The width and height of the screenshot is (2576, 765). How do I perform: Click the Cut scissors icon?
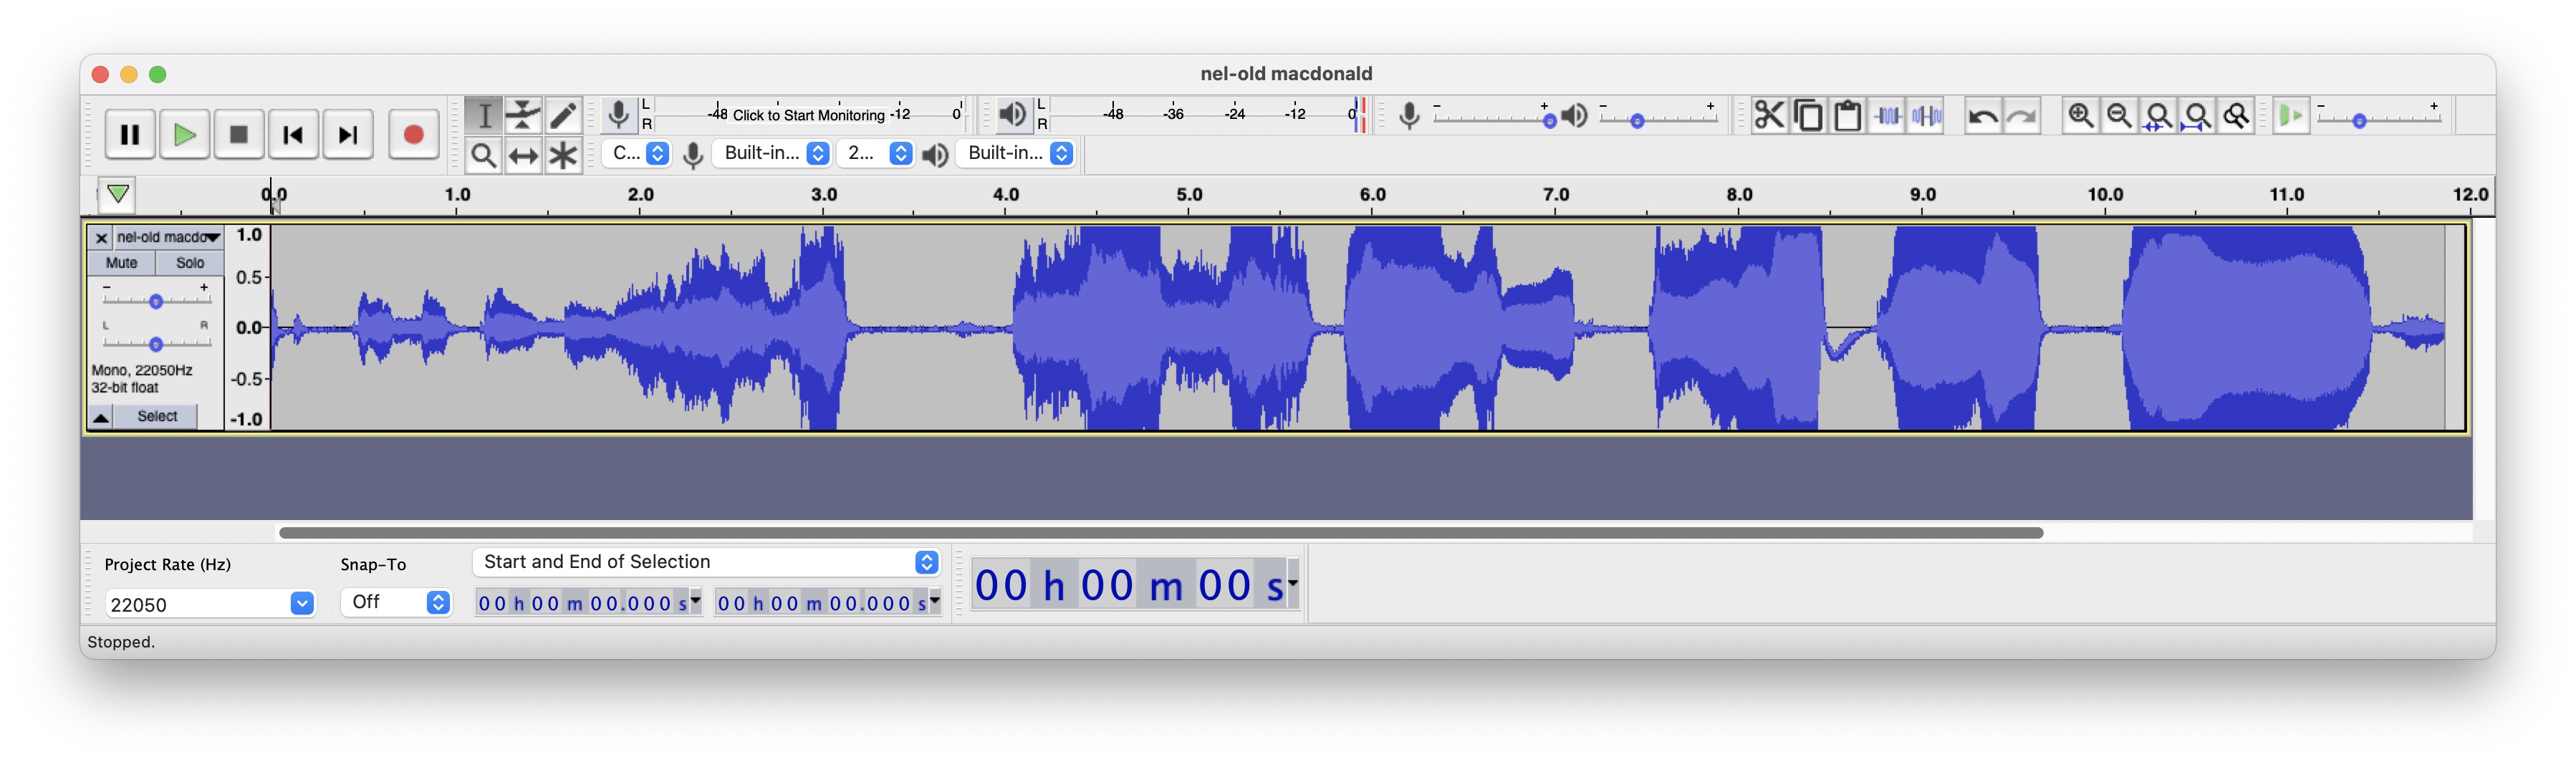coord(1769,116)
